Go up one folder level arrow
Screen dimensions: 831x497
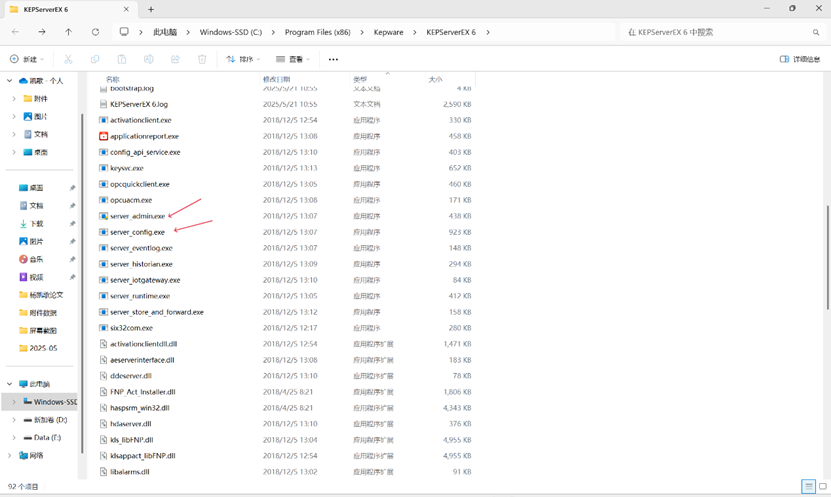coord(68,32)
